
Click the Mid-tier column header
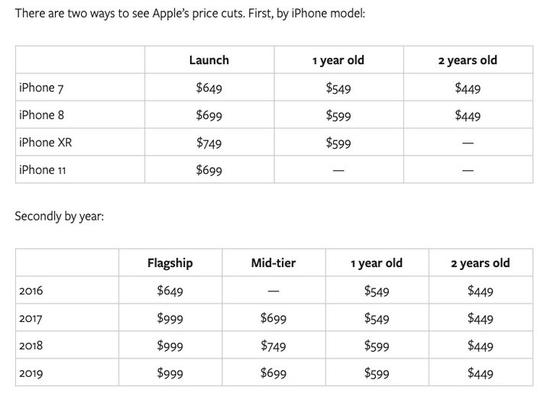click(273, 263)
